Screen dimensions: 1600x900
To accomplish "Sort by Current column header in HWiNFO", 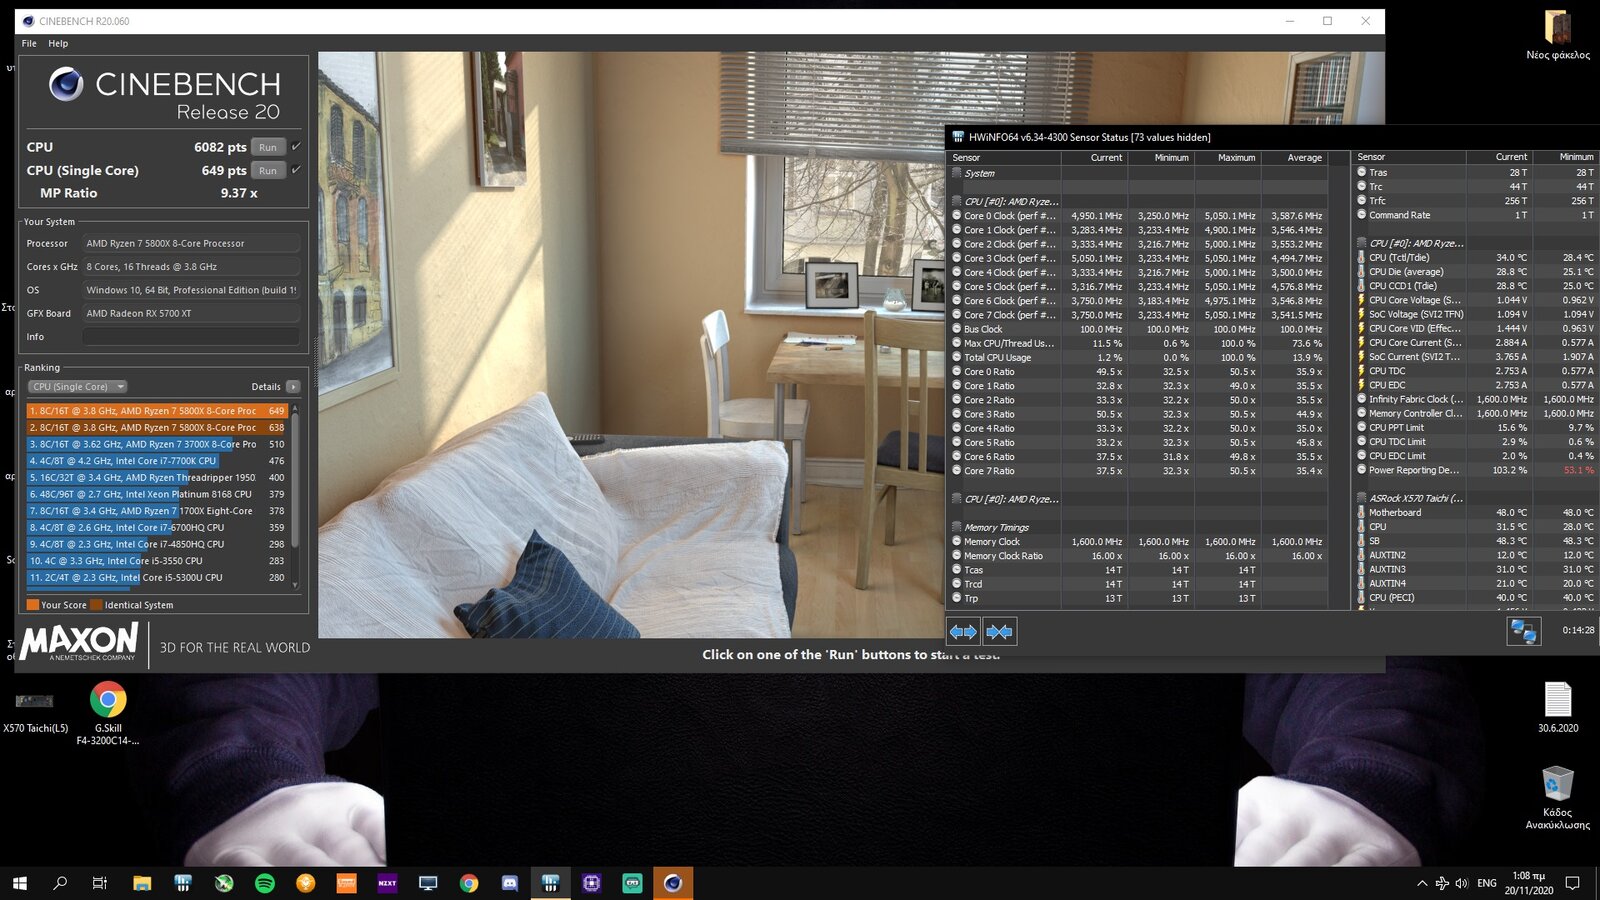I will tap(1094, 158).
